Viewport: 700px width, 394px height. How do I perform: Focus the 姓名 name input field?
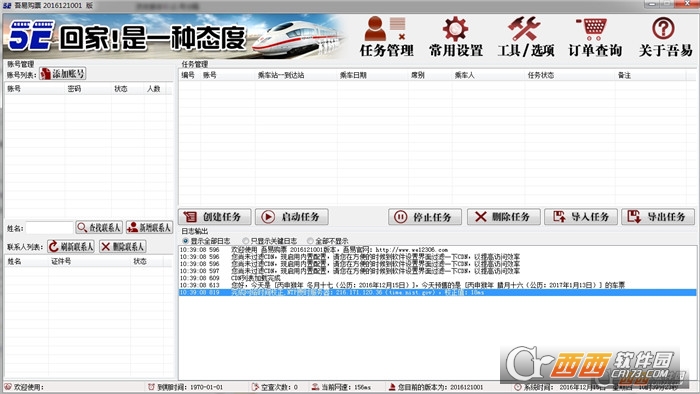click(49, 228)
